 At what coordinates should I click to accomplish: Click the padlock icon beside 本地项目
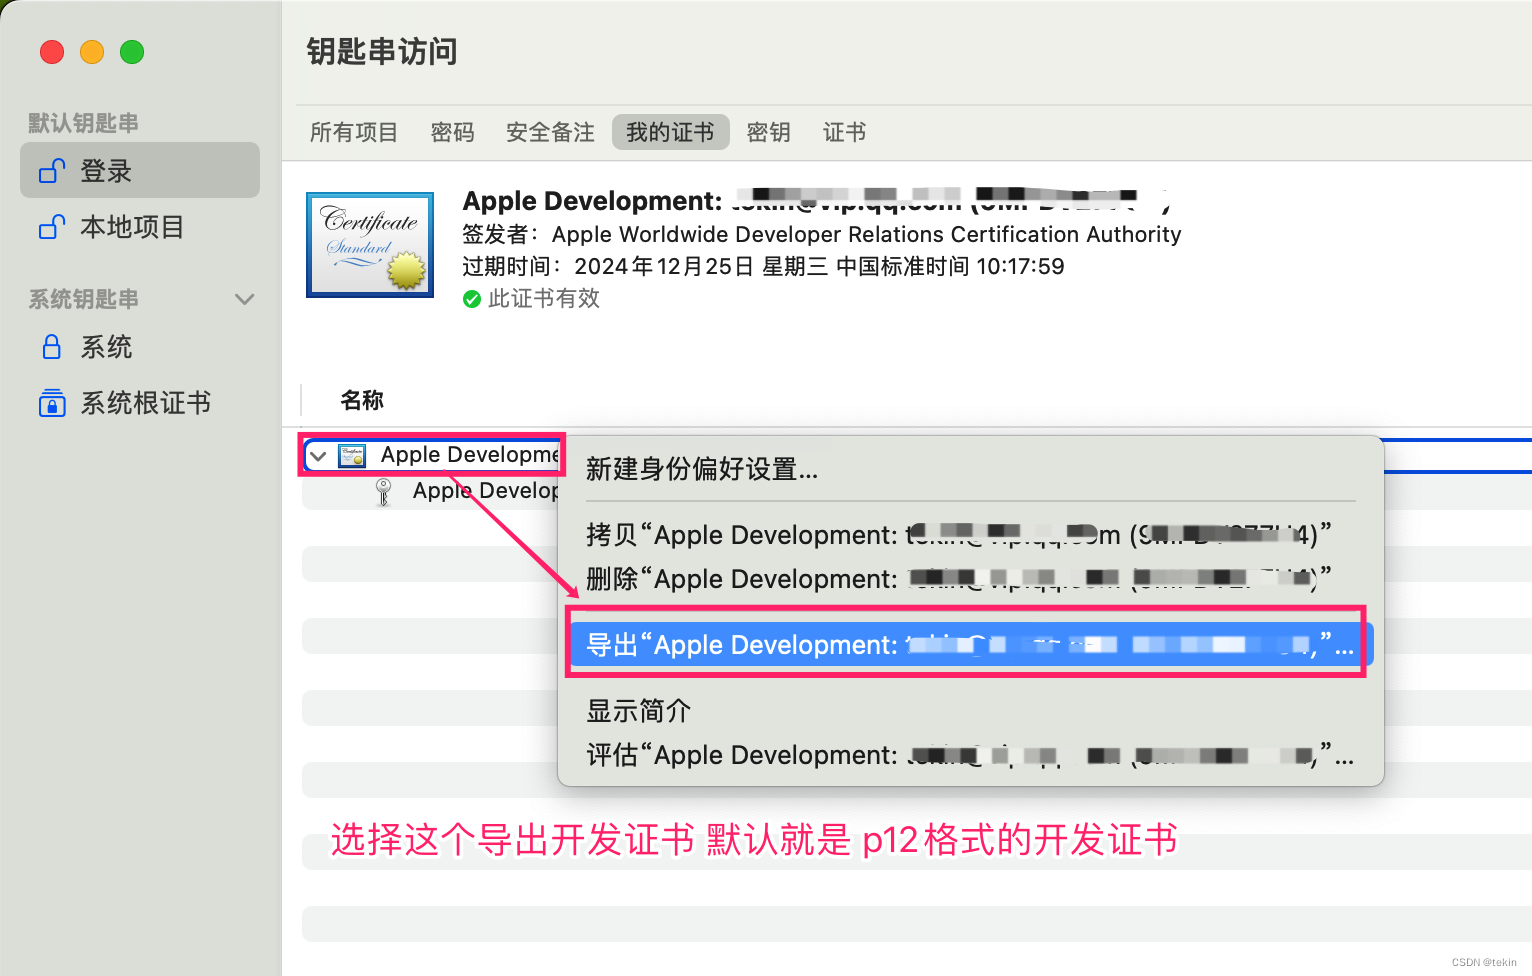pos(52,227)
